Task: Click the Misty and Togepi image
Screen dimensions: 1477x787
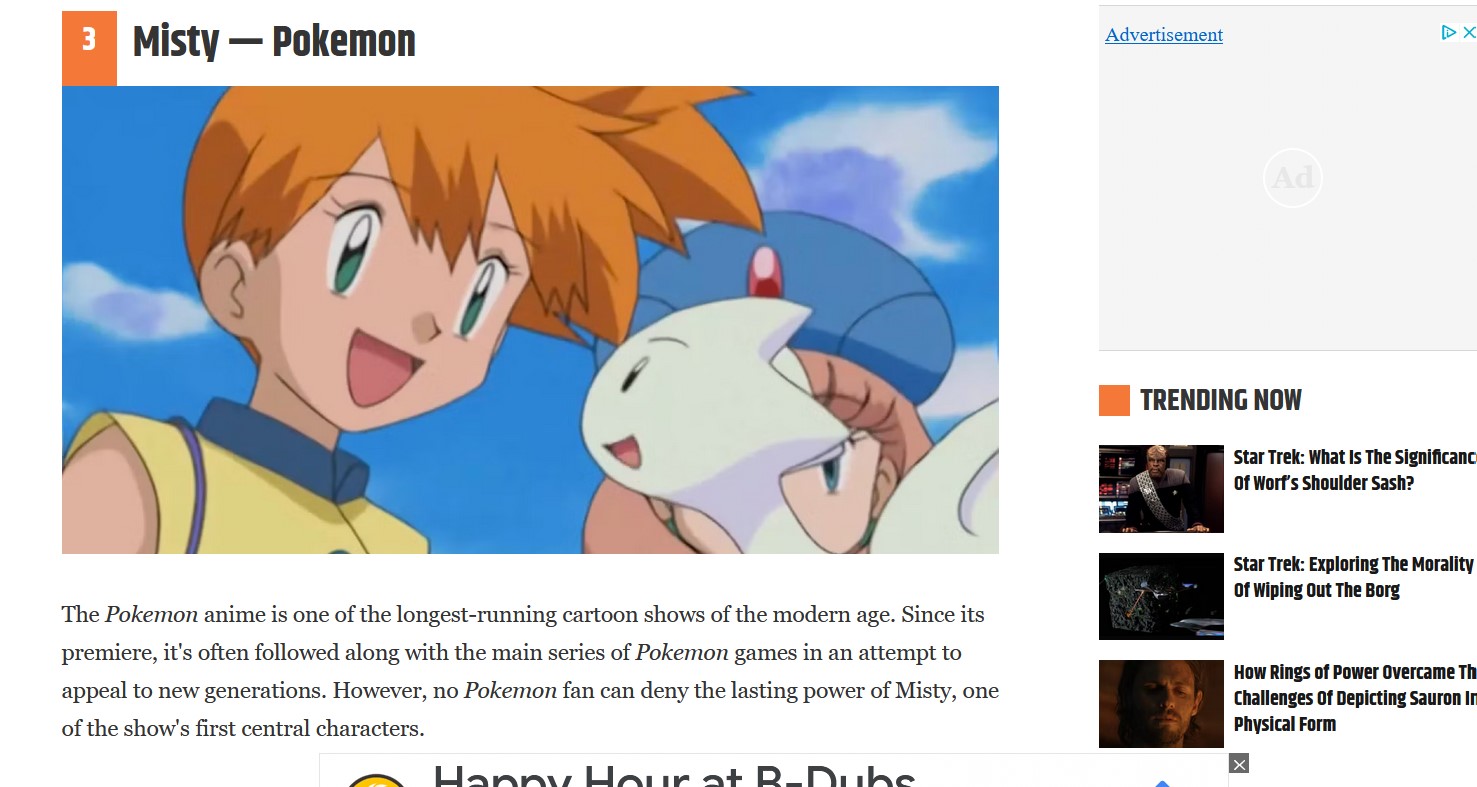Action: pyautogui.click(x=530, y=320)
